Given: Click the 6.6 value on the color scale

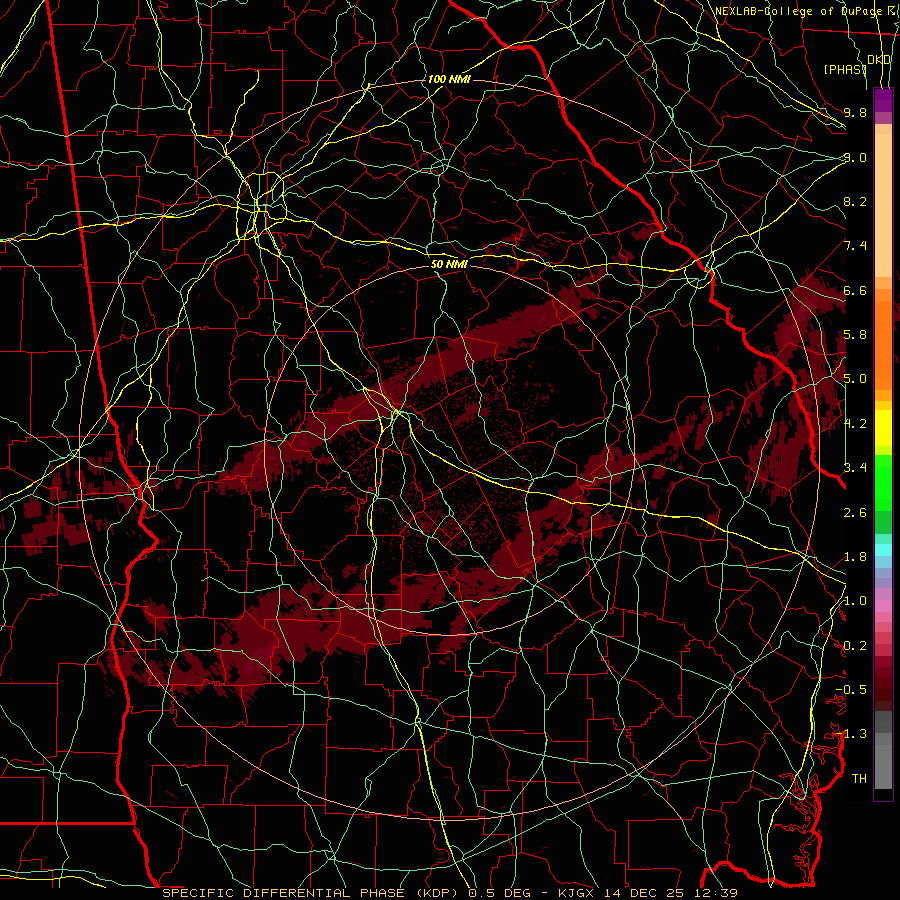Looking at the screenshot, I should tap(855, 290).
